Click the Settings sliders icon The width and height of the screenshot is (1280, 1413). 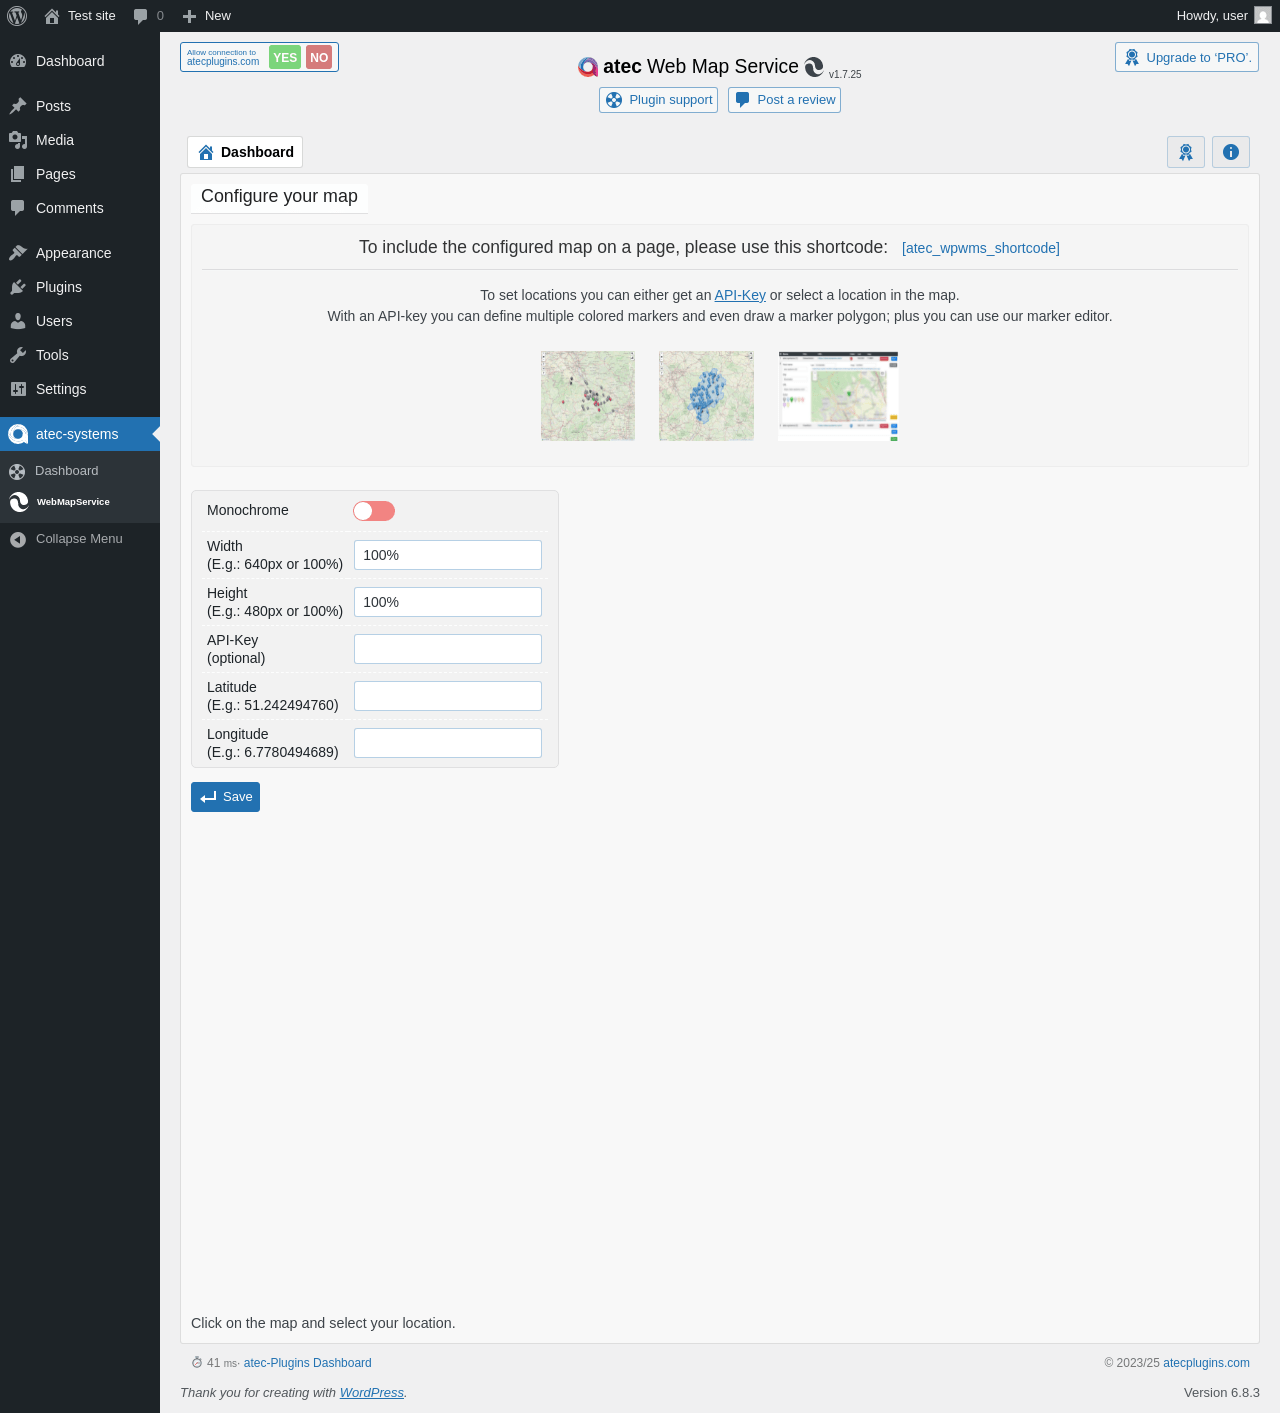click(x=18, y=389)
